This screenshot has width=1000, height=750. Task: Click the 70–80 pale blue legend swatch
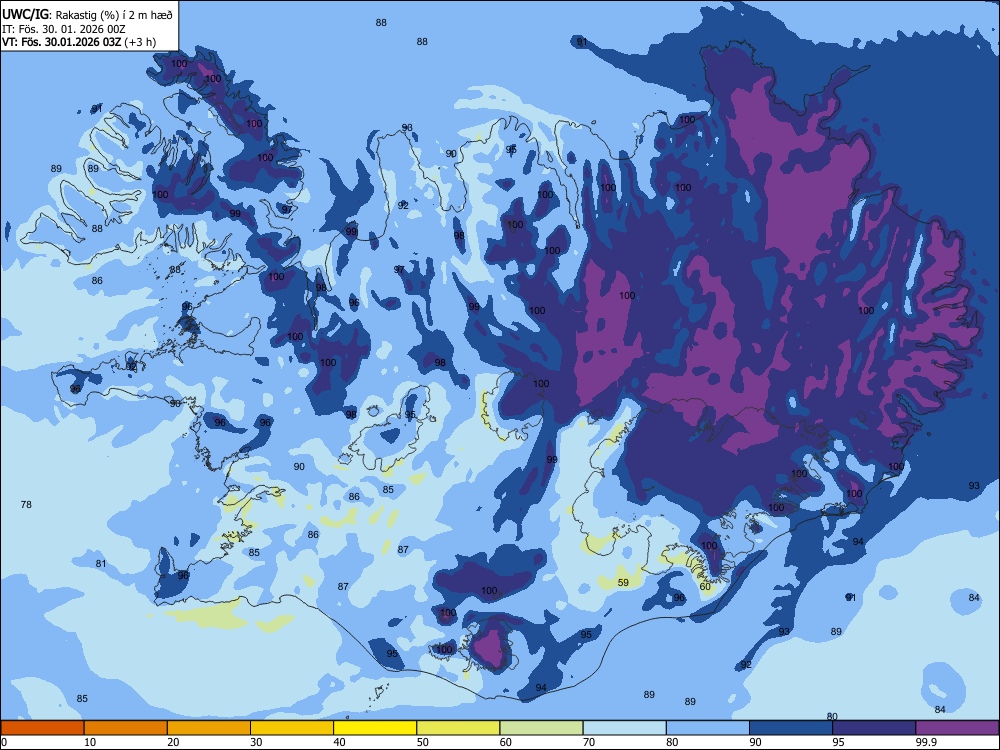(x=624, y=728)
